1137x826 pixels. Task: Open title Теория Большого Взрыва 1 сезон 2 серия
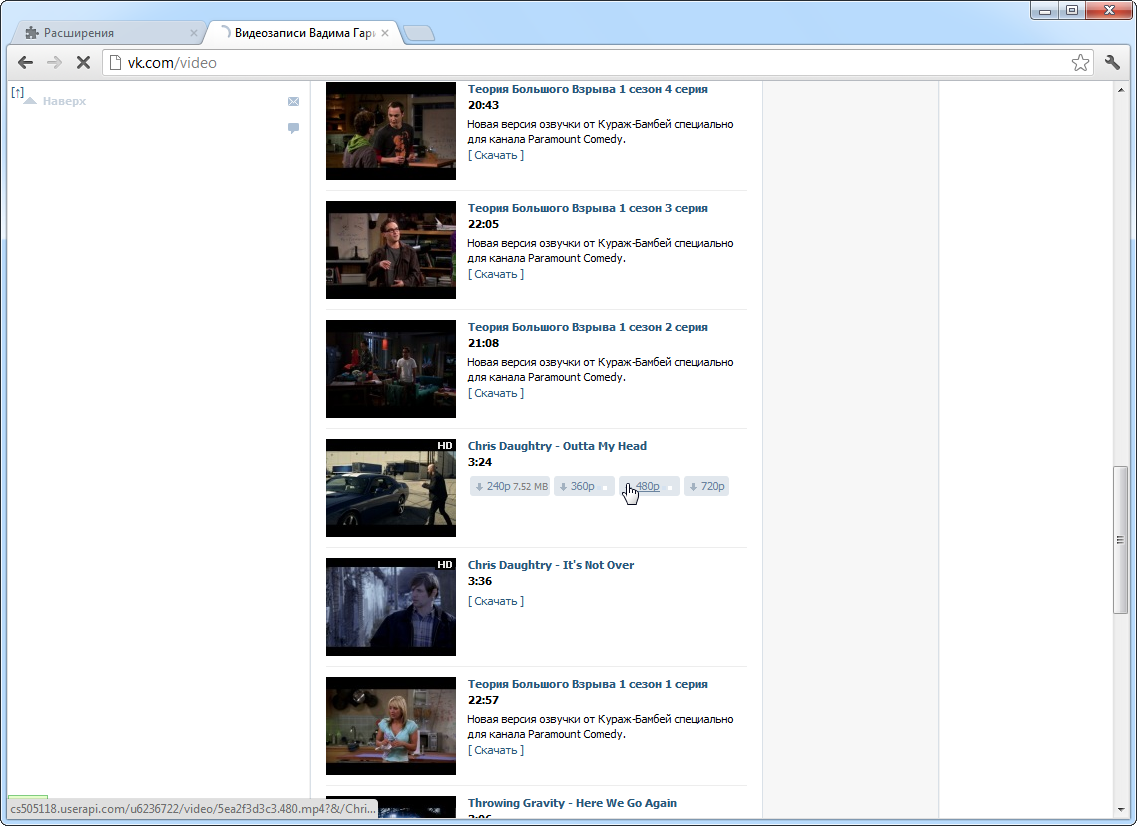pos(587,327)
